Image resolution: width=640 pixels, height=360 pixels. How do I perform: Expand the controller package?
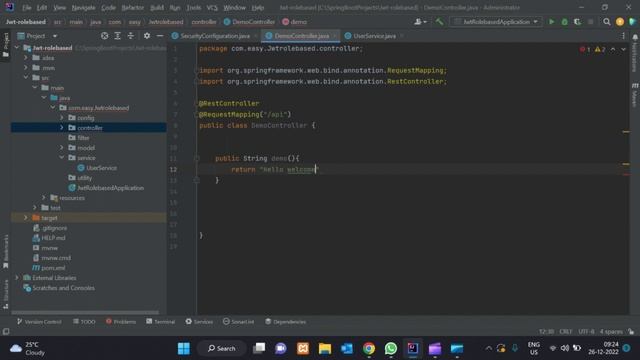coord(62,128)
